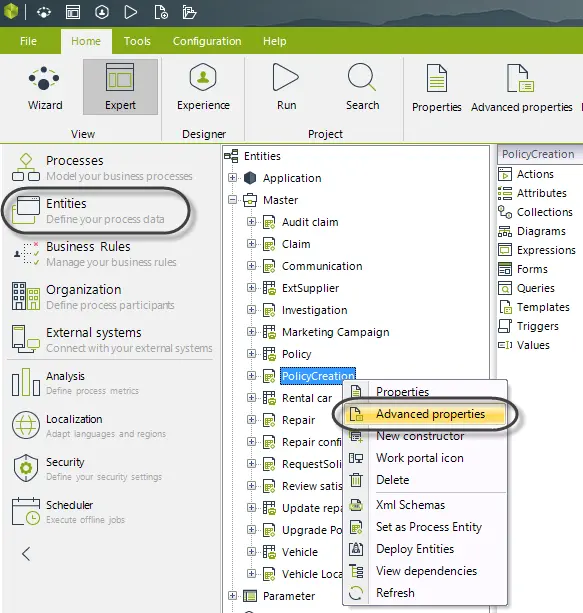Open Diagrams of PolicyCreation
Viewport: 583px width, 613px height.
tap(531, 231)
